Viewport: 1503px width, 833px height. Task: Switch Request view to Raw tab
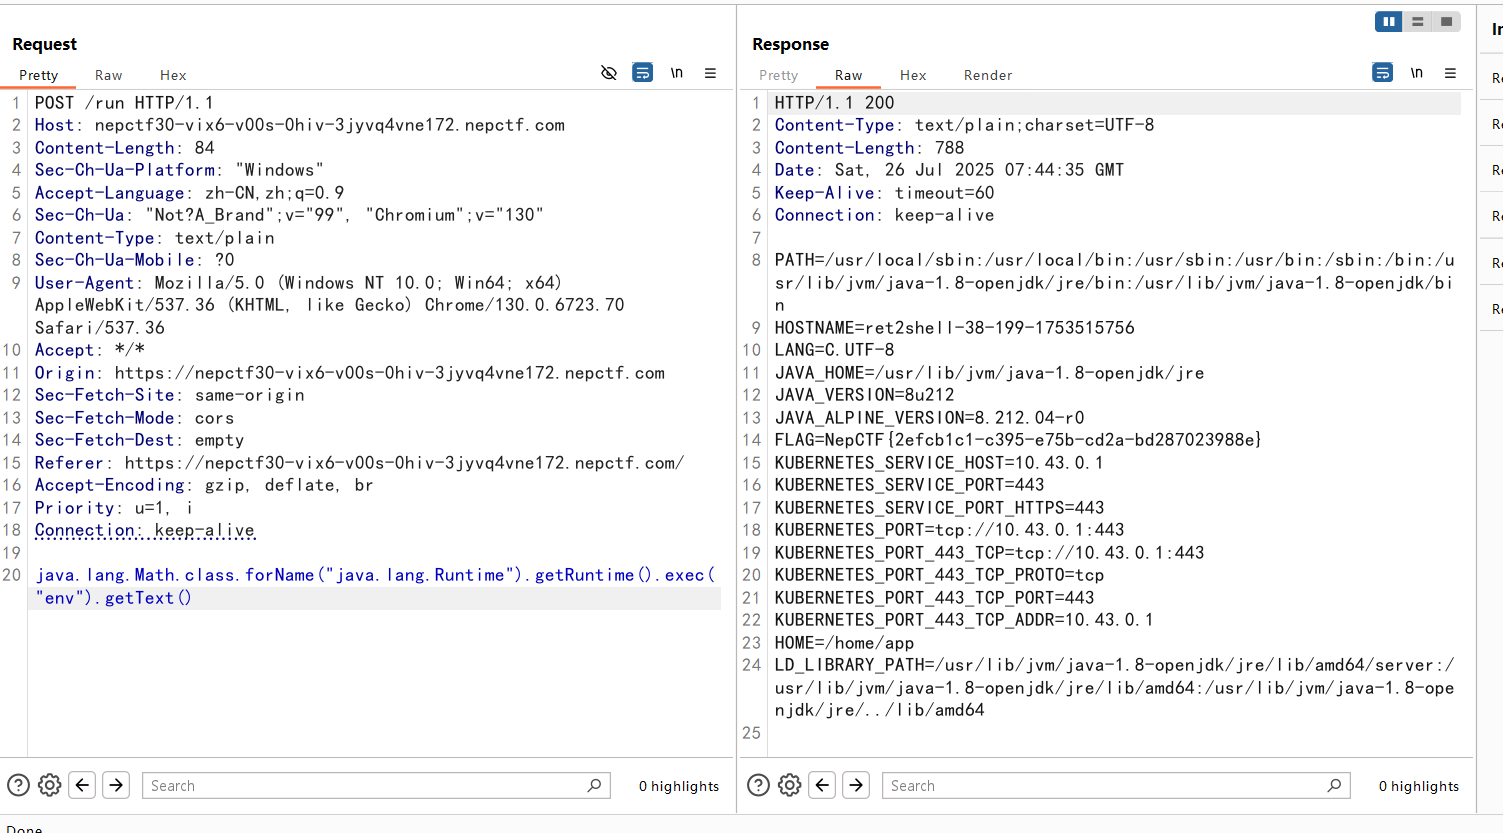tap(108, 75)
